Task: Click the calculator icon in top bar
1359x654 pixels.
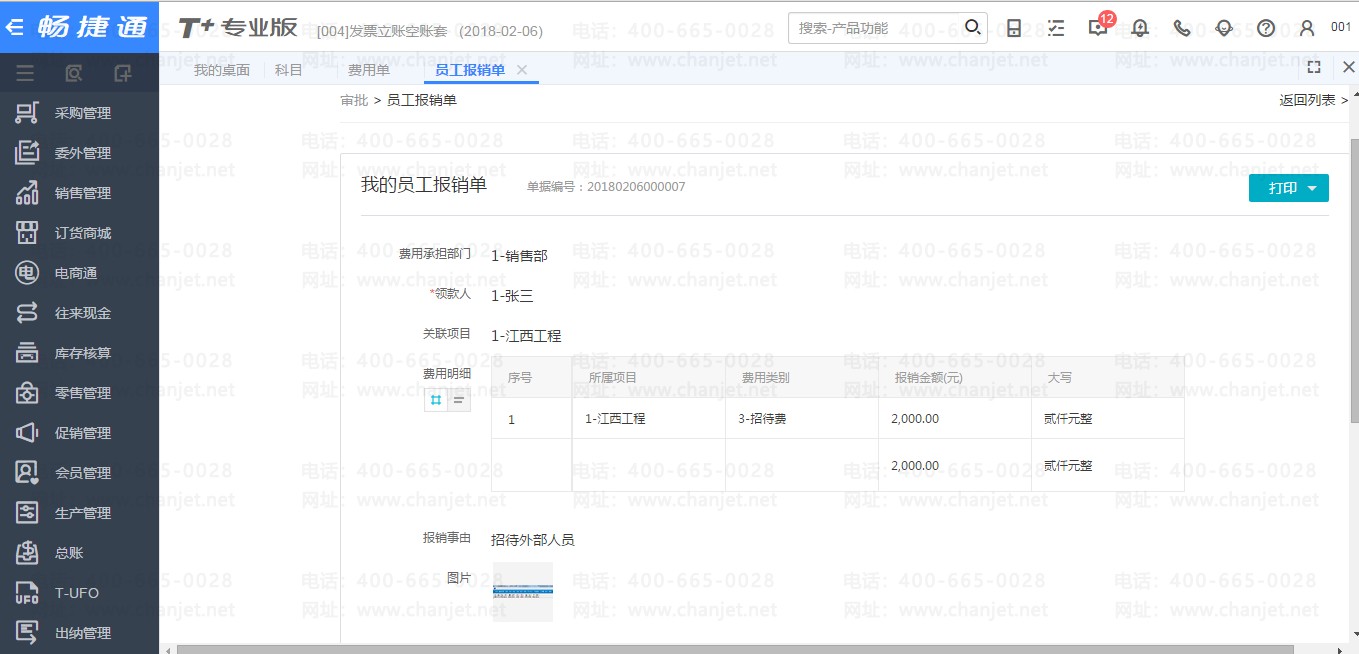Action: tap(1014, 28)
